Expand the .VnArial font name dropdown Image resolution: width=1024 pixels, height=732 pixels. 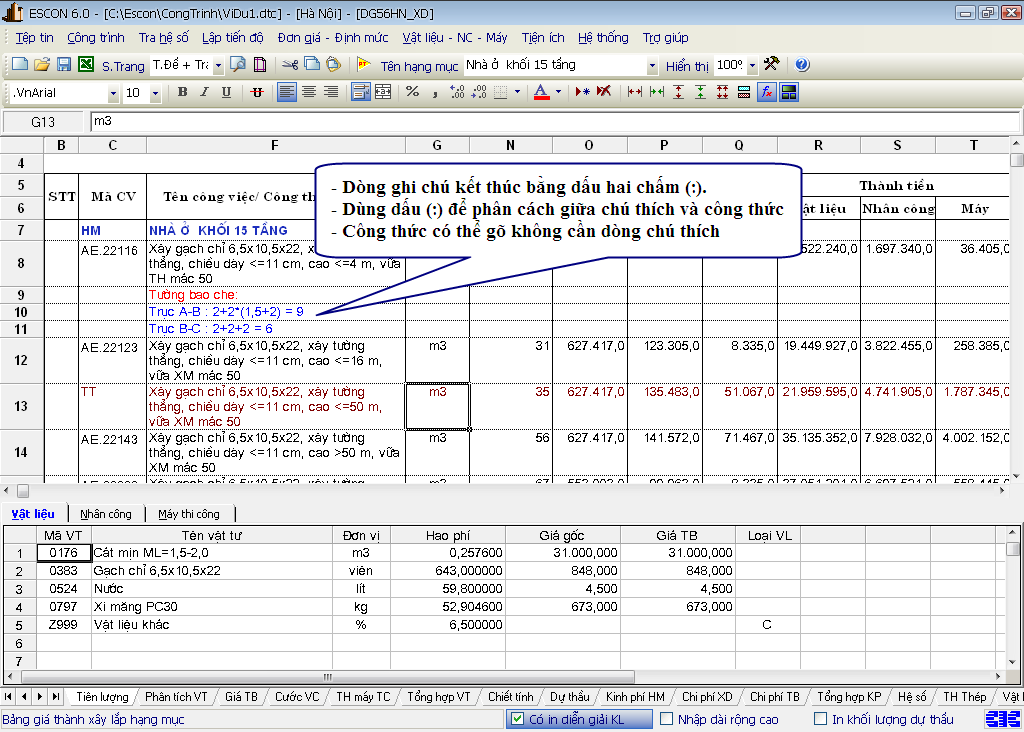[x=113, y=93]
